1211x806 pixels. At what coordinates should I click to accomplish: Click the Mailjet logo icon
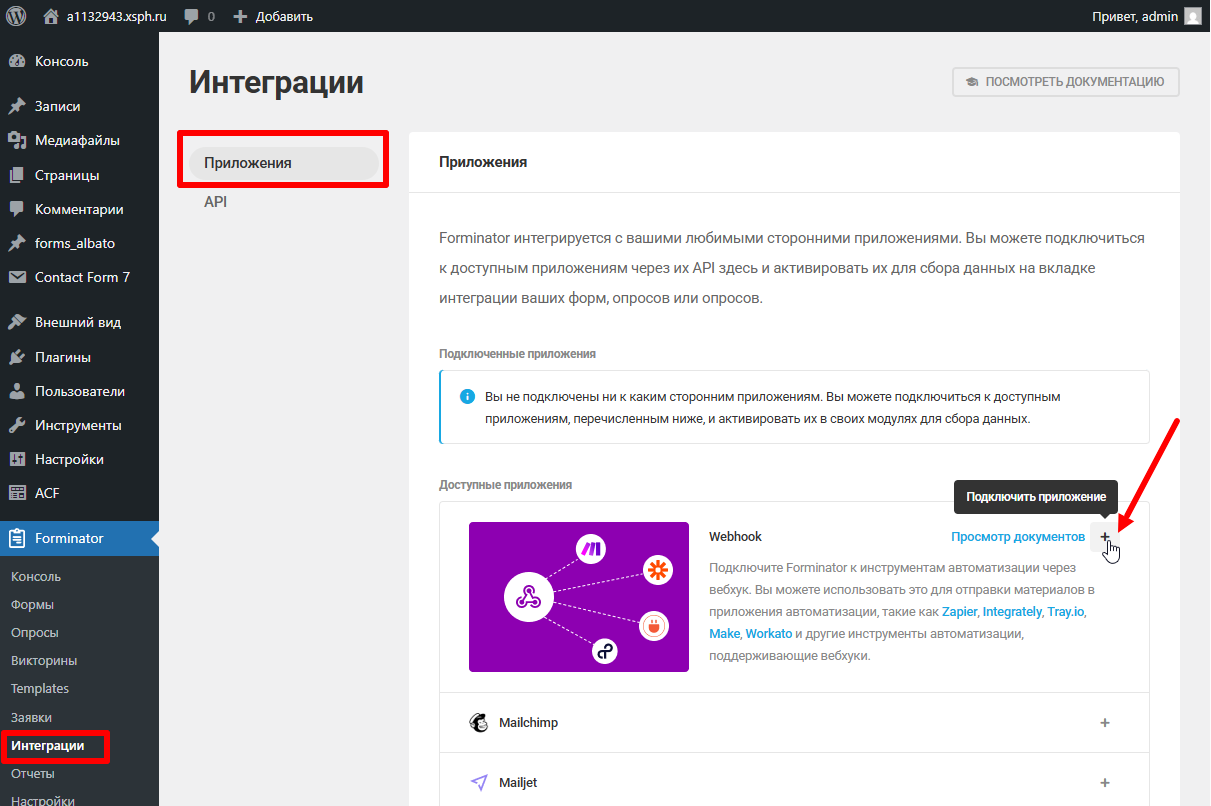[479, 783]
